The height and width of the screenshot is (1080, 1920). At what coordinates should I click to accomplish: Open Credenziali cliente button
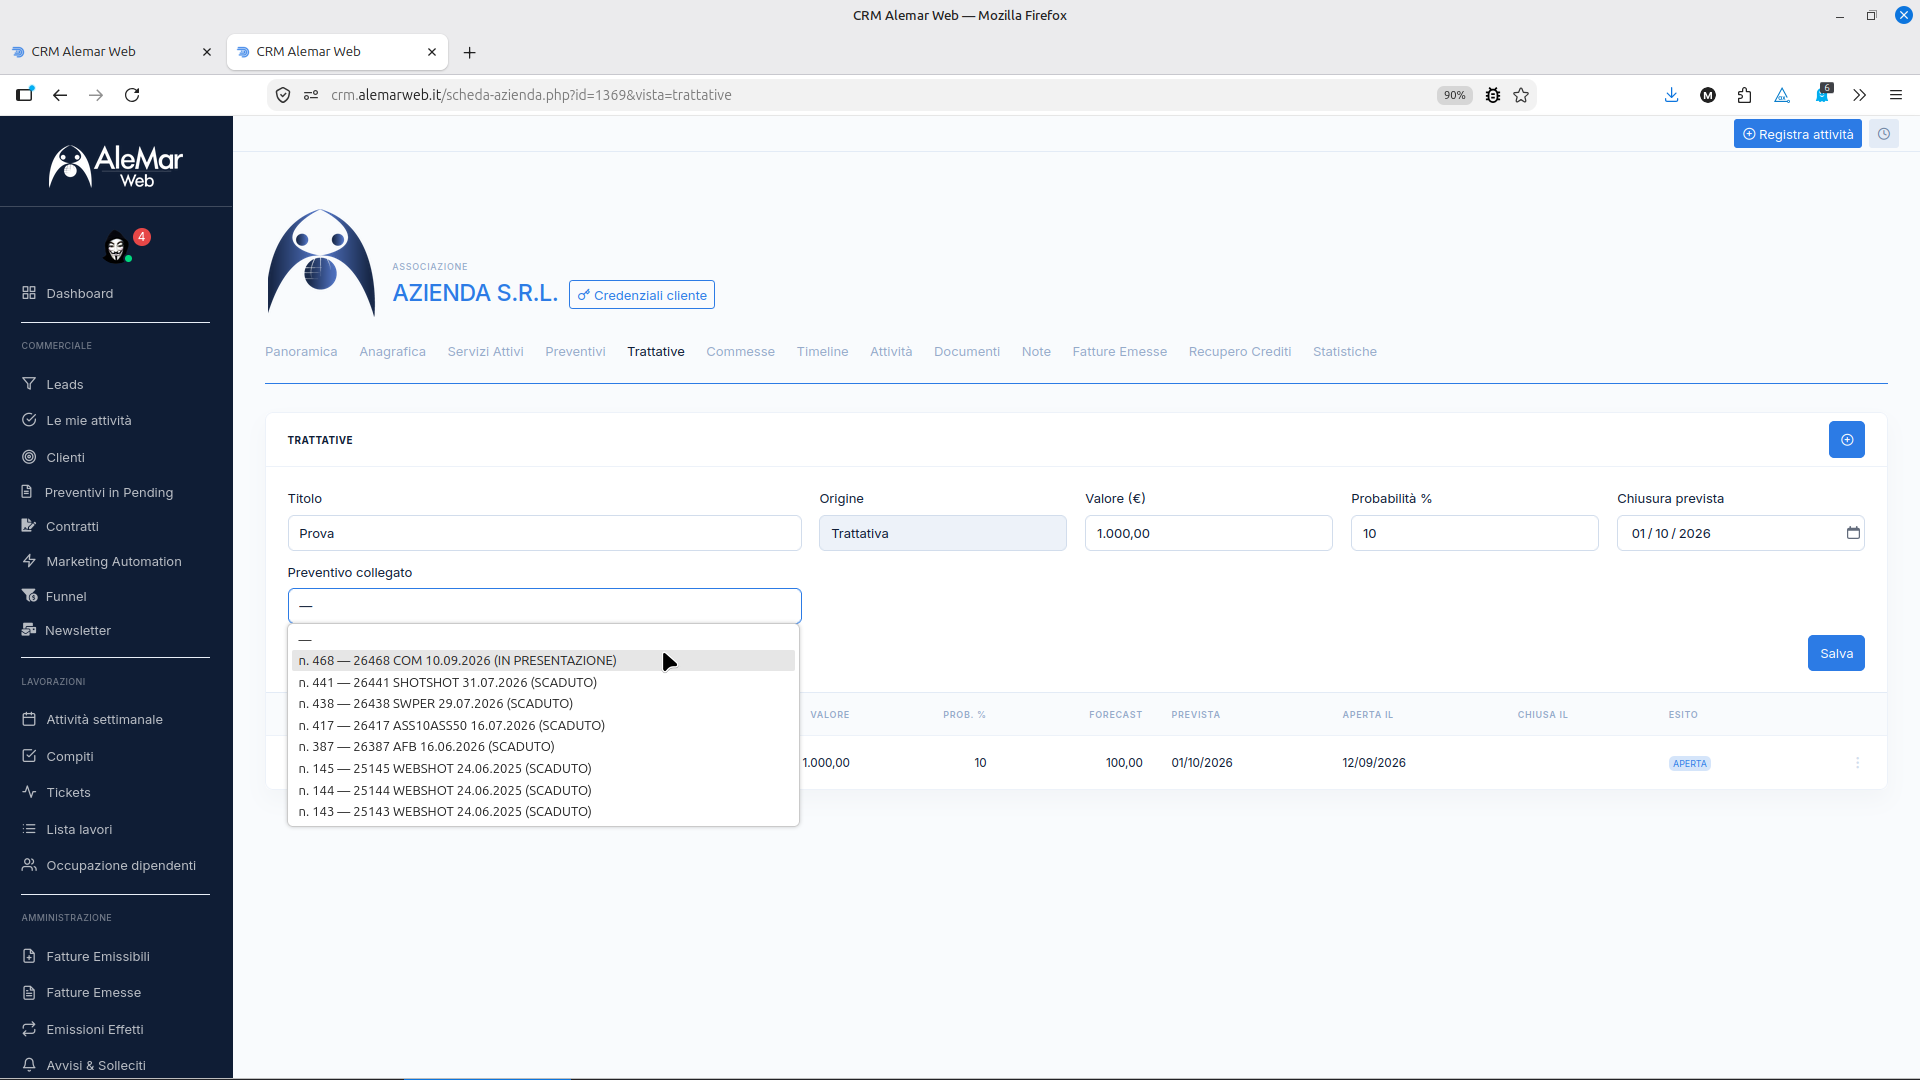point(641,295)
